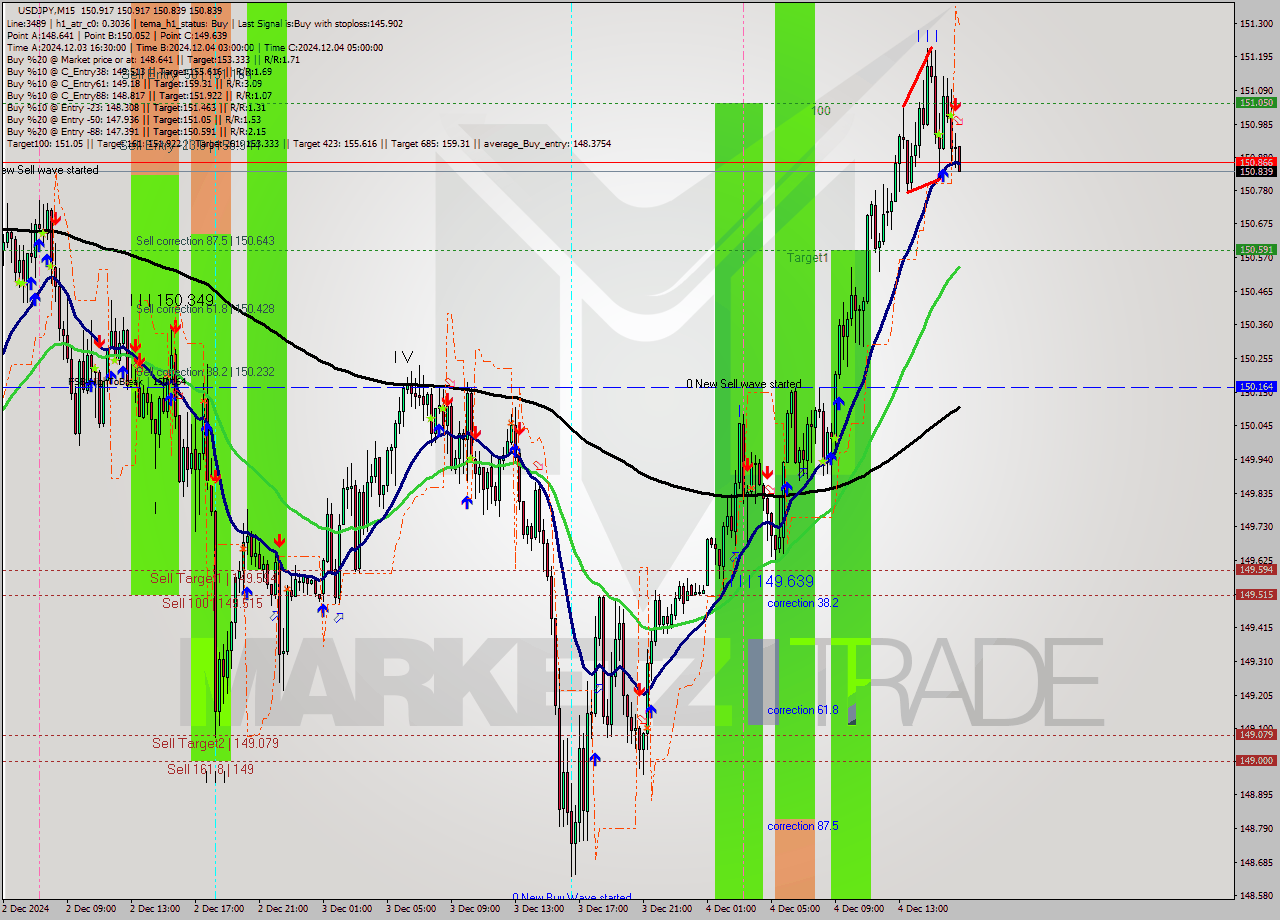
Task: Click the 151.300 price axis label
Action: click(1256, 23)
